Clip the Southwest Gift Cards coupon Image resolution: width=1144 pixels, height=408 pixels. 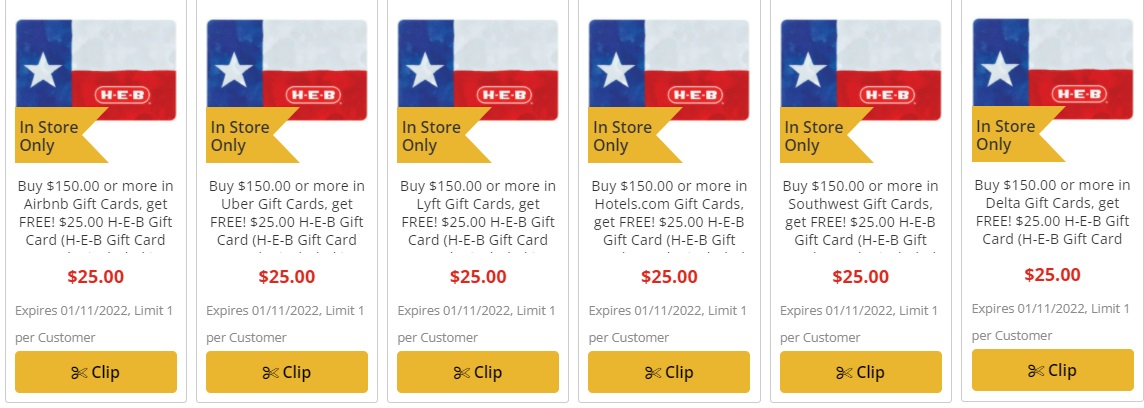861,372
